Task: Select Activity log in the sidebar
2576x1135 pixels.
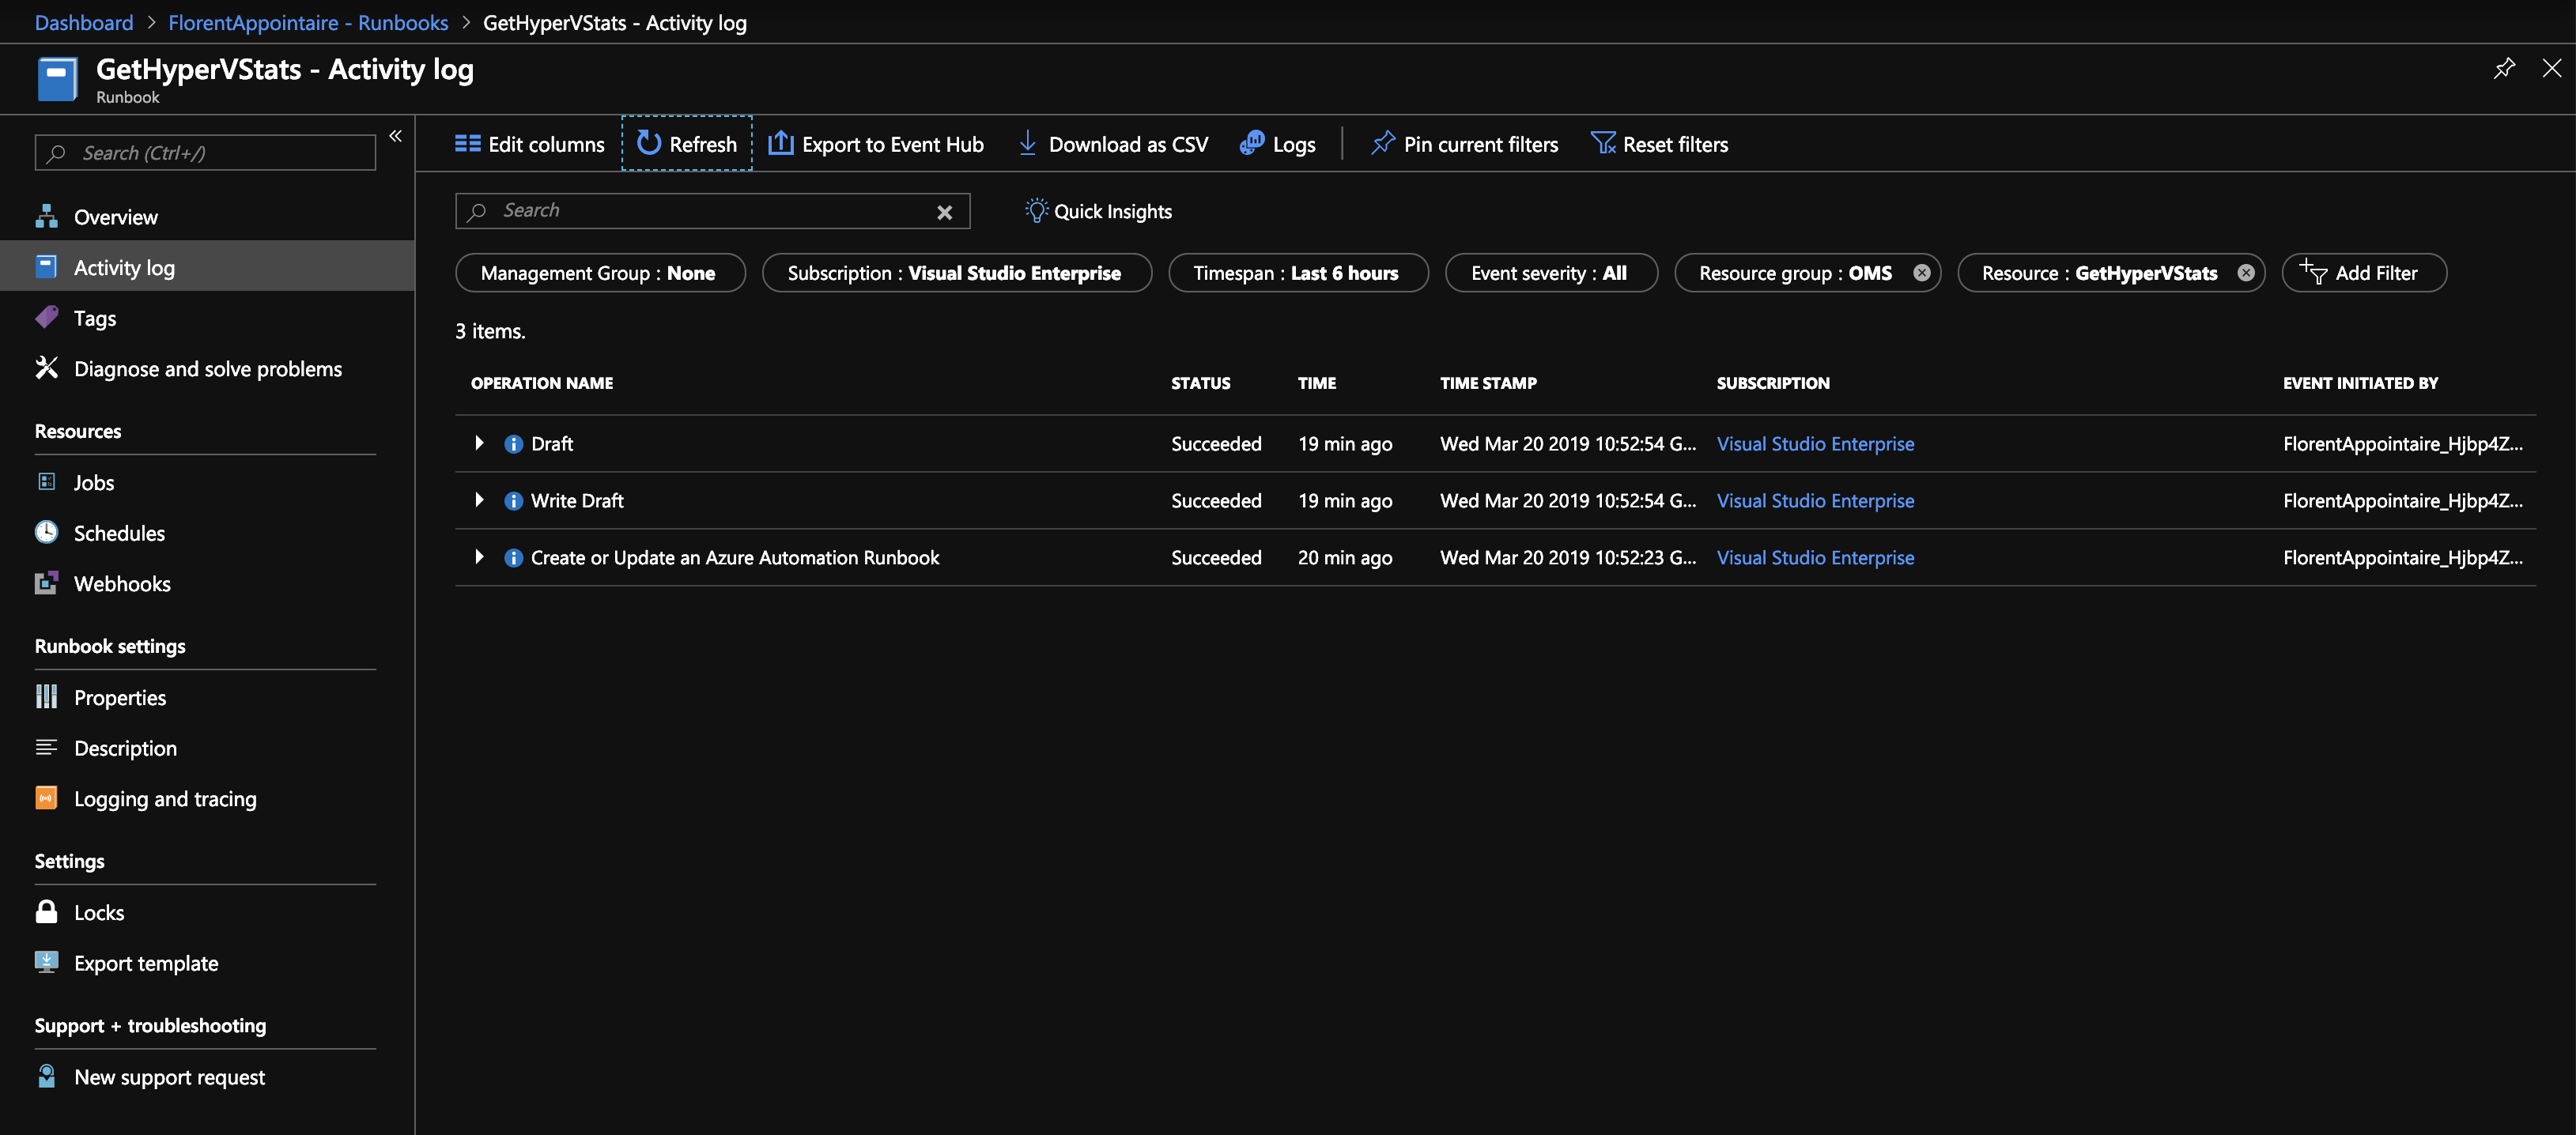Action: 207,267
